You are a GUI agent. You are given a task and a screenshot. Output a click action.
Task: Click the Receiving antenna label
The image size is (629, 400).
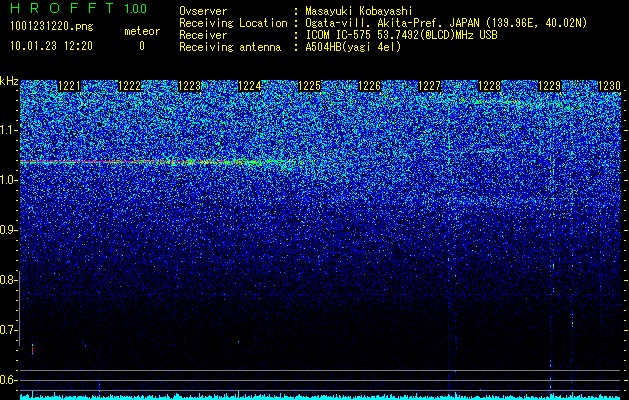click(230, 47)
